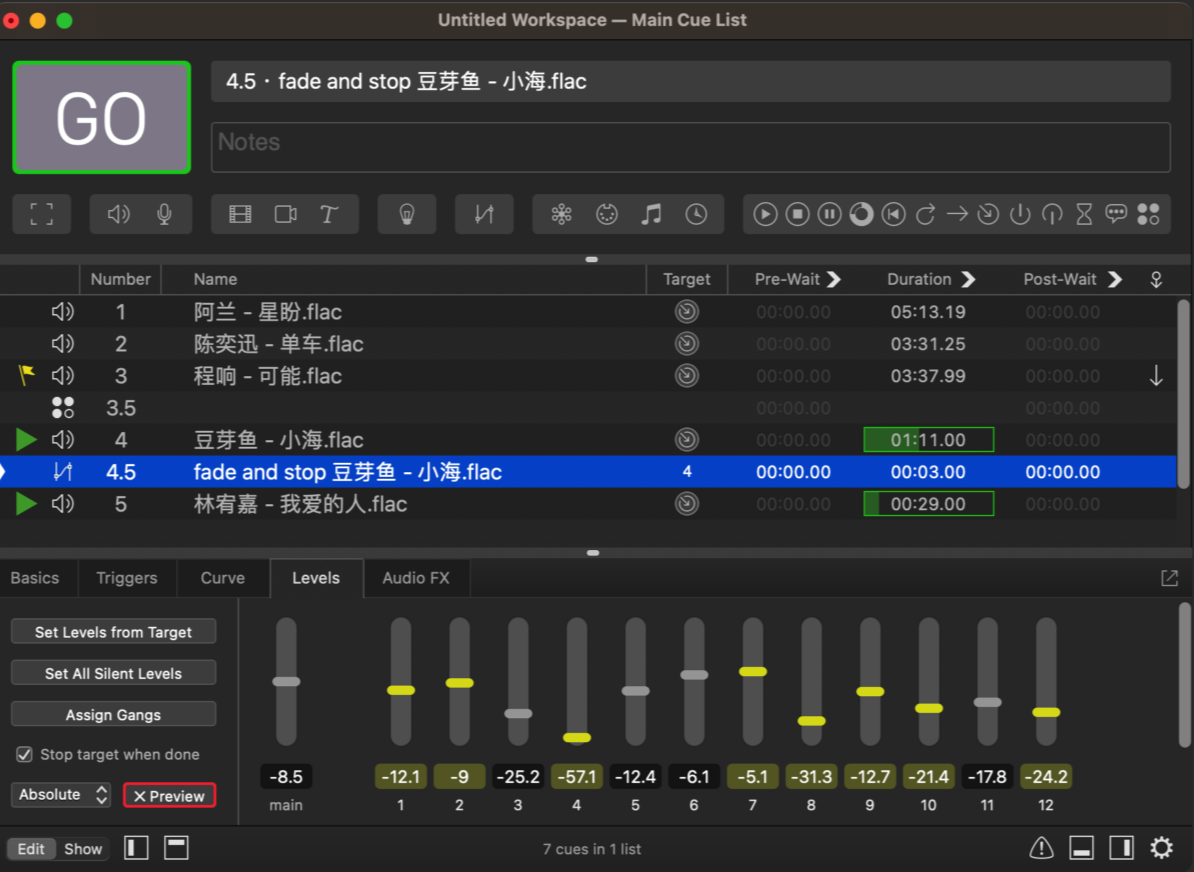Add a Light cue with bulb icon
Screen dimensions: 1194x872
pos(407,214)
